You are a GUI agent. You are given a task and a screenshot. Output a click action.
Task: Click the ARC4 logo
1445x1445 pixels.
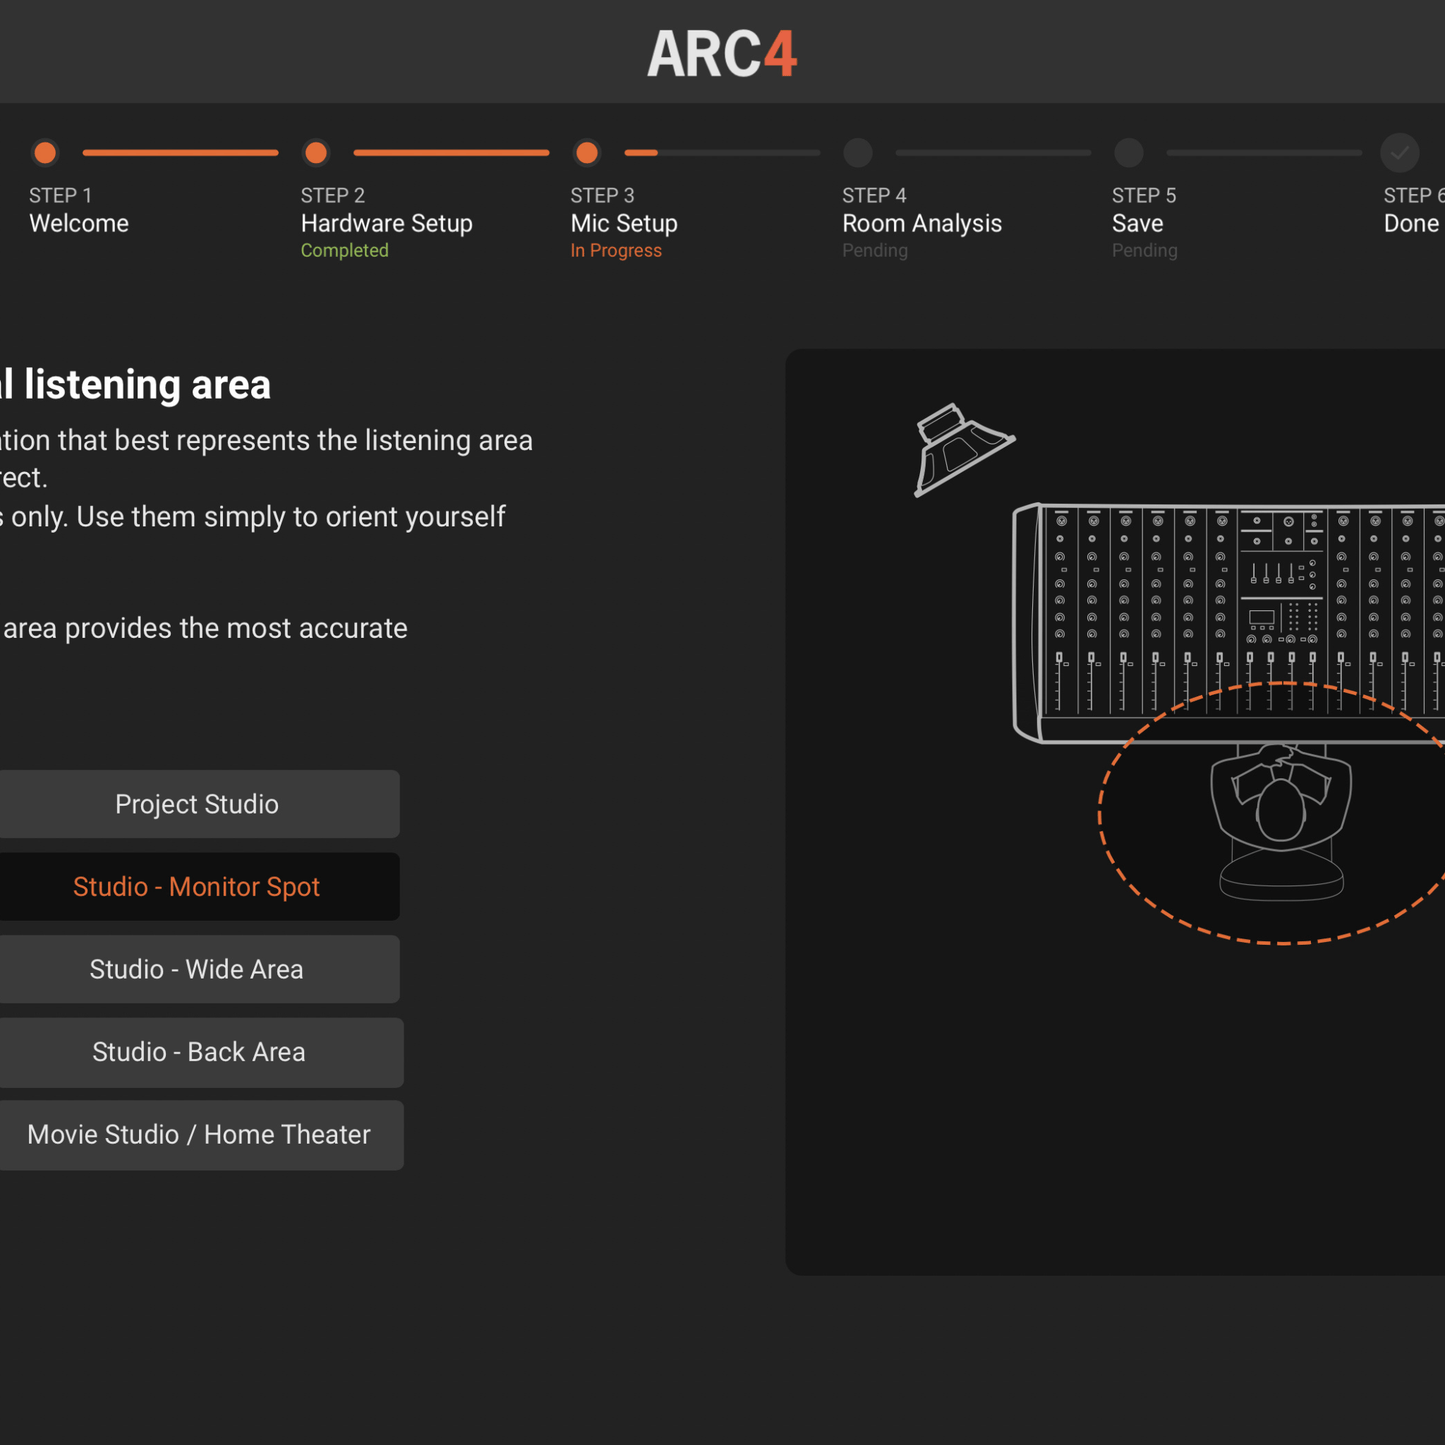[x=722, y=54]
